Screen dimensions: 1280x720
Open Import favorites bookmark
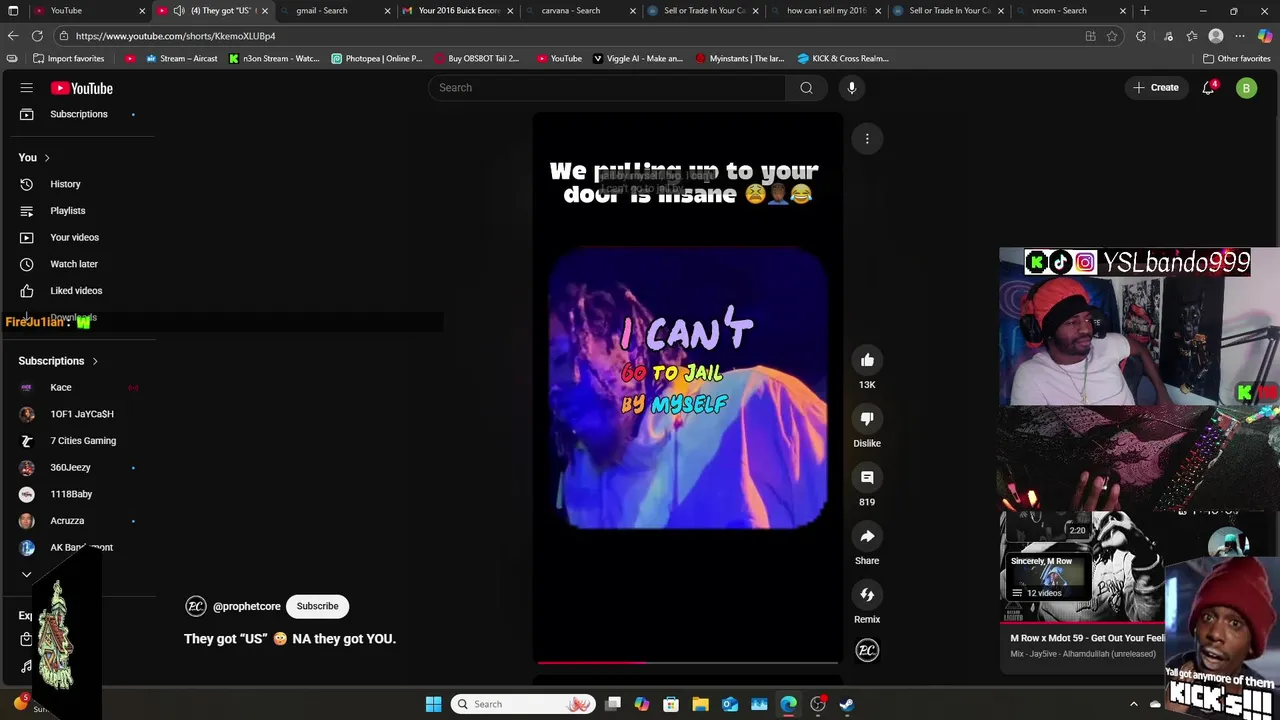(x=68, y=58)
